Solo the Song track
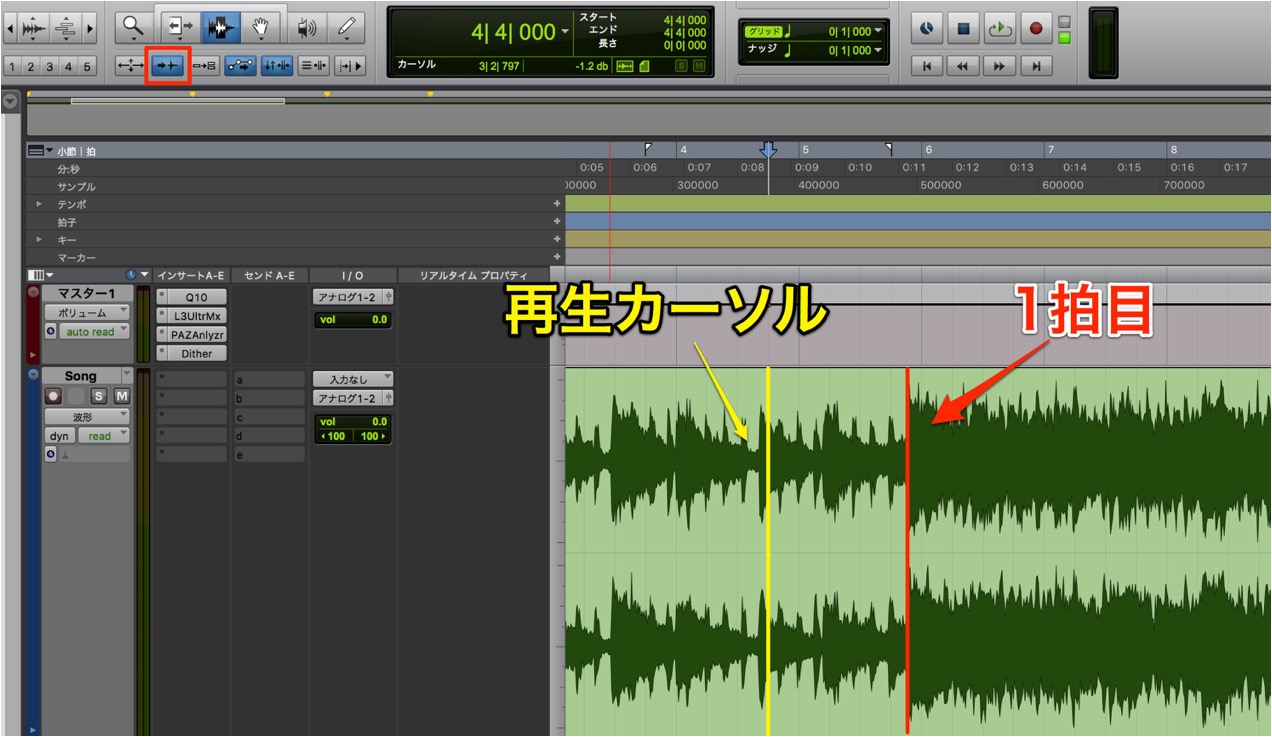This screenshot has width=1272, height=737. (98, 397)
